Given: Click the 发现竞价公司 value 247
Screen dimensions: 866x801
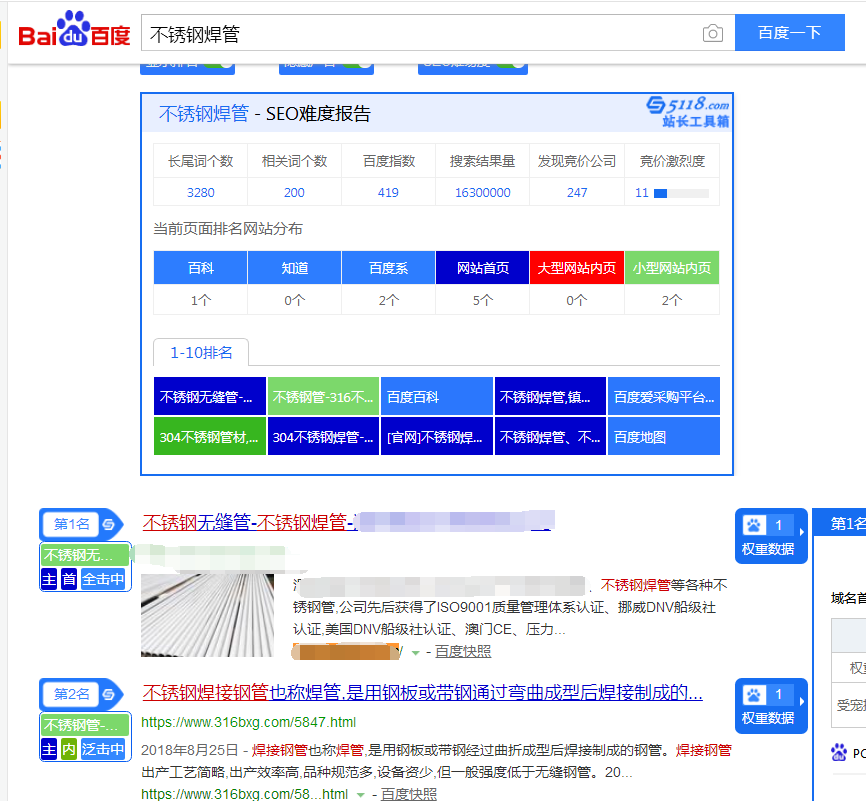Looking at the screenshot, I should 577,192.
